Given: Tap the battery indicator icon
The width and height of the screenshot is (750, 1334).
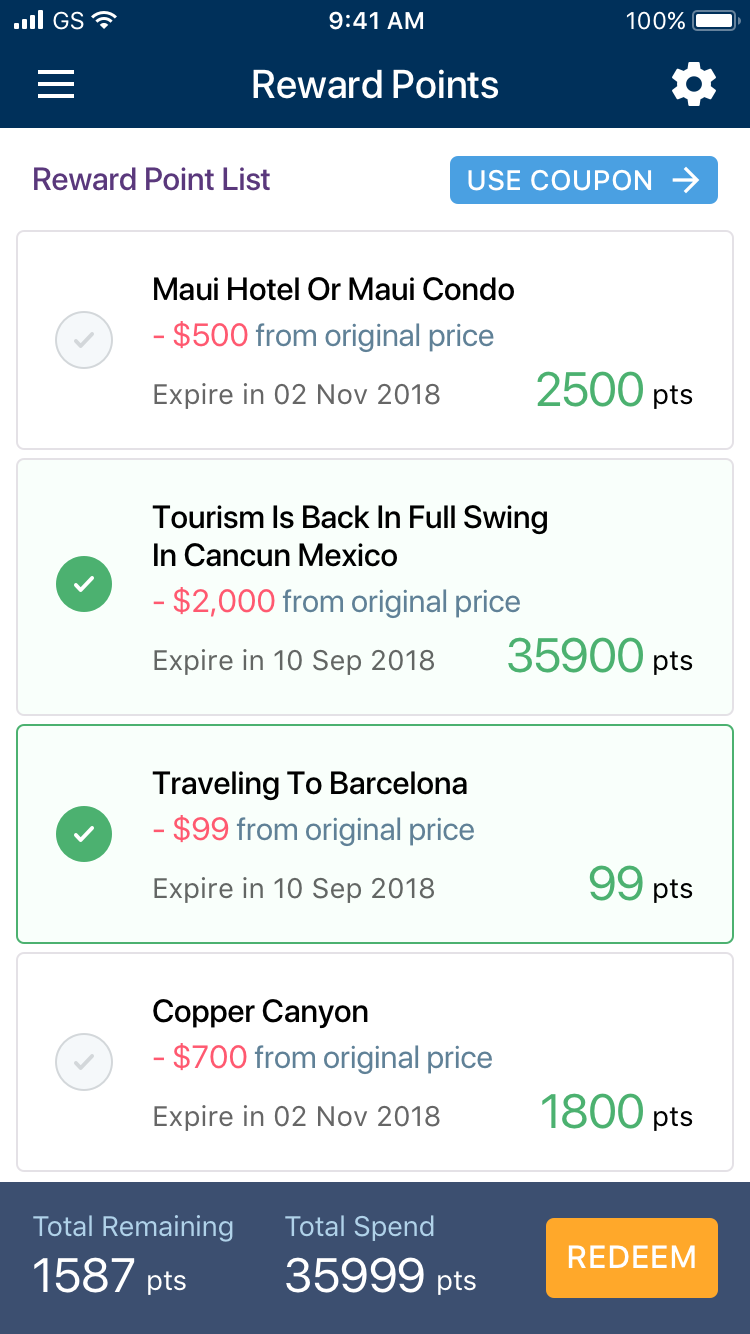Looking at the screenshot, I should coord(714,20).
